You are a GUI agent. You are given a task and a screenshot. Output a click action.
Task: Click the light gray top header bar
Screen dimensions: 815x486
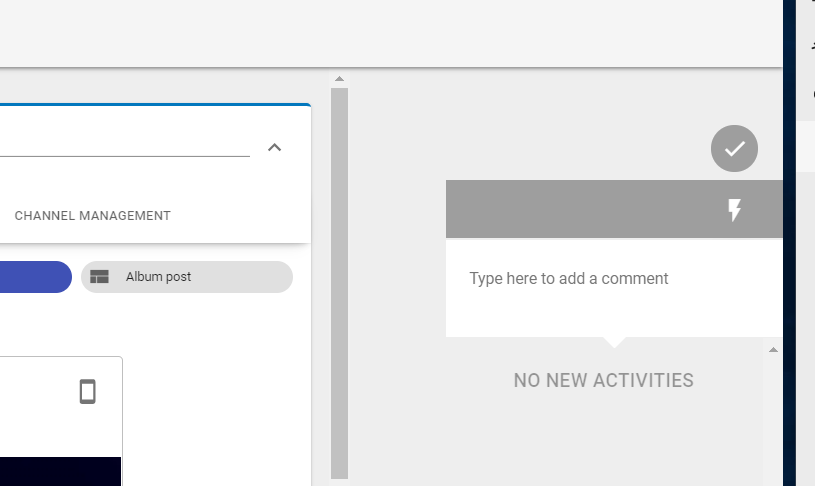(391, 33)
